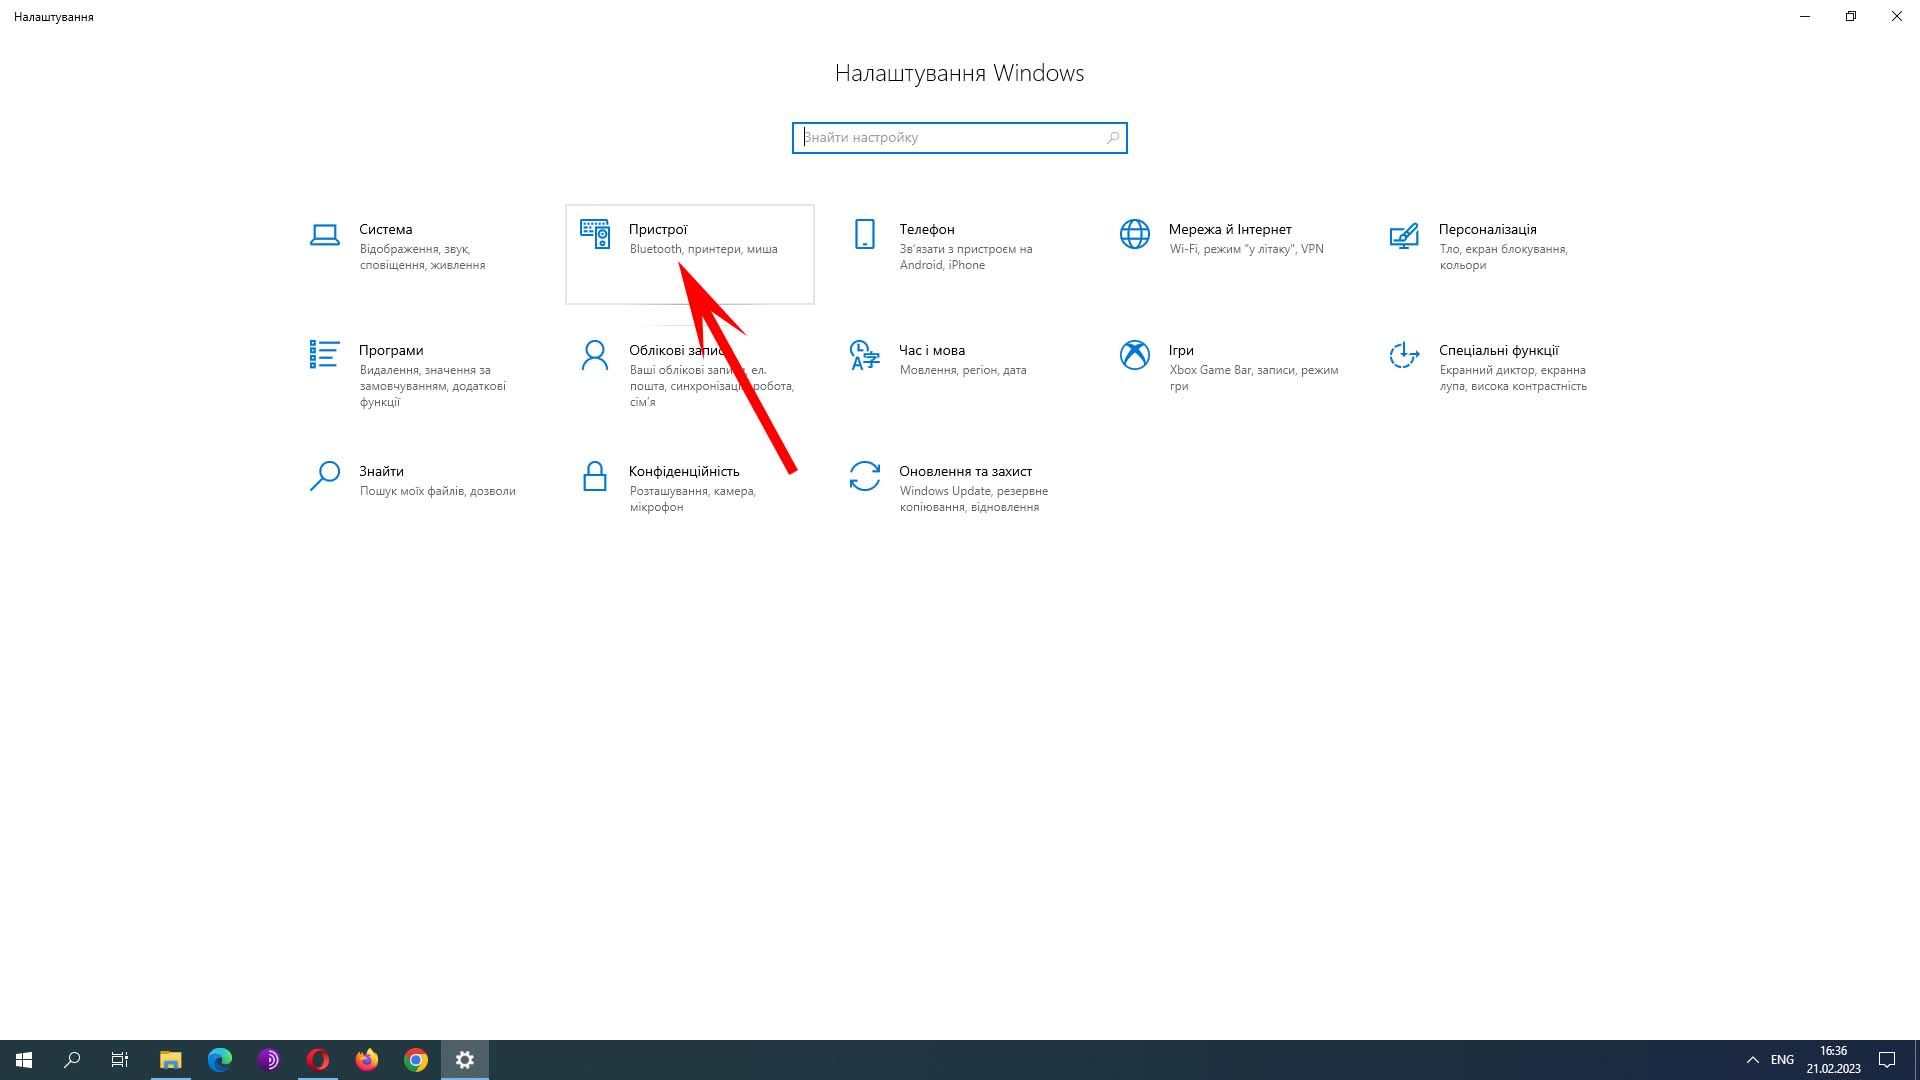Click 'Bluetooth, принтери, миша' description
The height and width of the screenshot is (1080, 1920).
703,249
